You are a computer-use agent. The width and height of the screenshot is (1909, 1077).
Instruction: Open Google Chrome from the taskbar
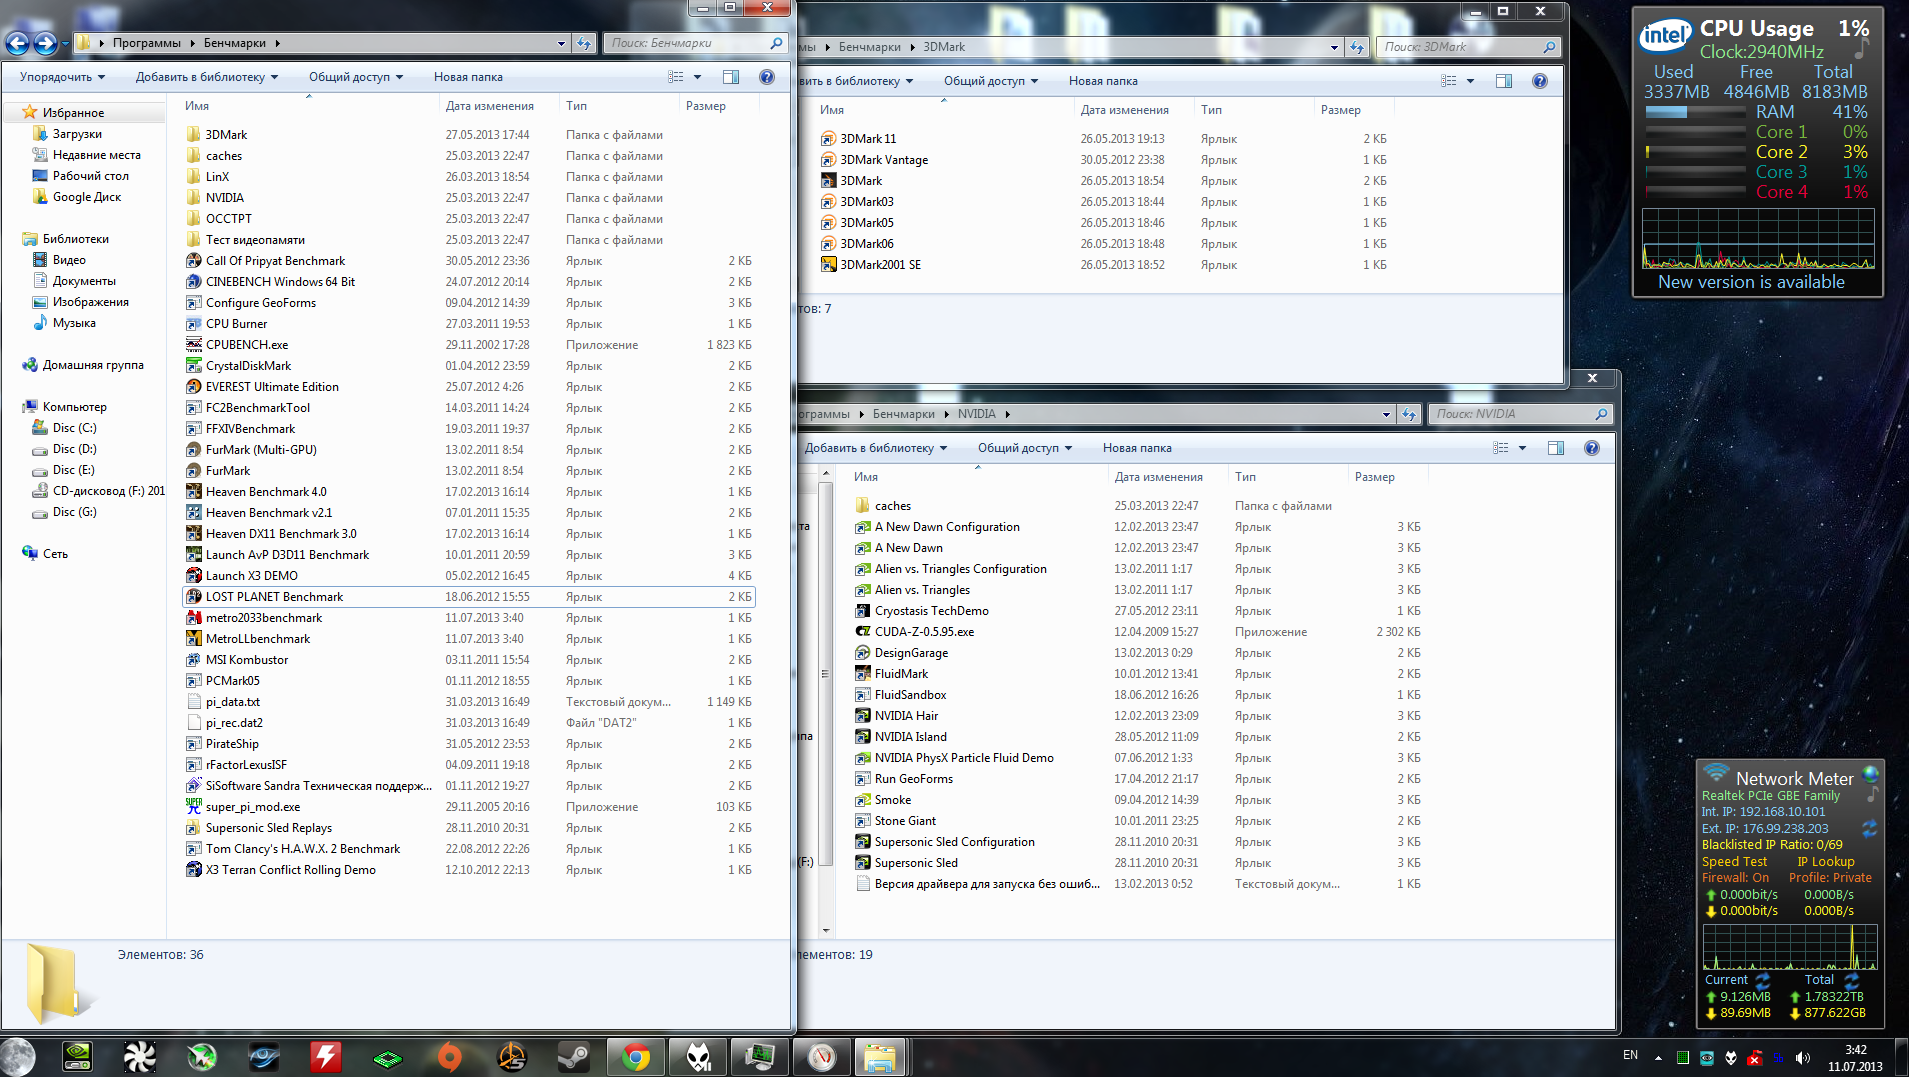636,1056
